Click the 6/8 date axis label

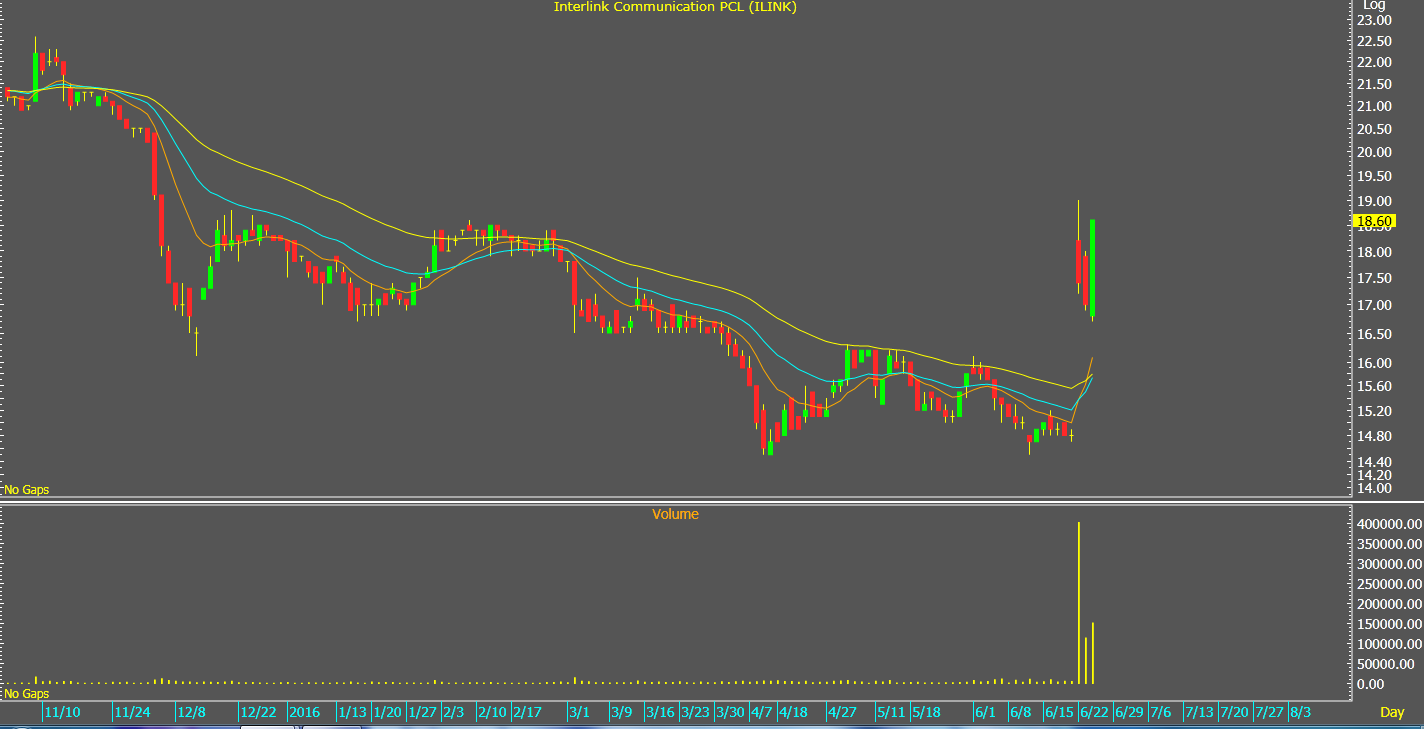point(1020,713)
